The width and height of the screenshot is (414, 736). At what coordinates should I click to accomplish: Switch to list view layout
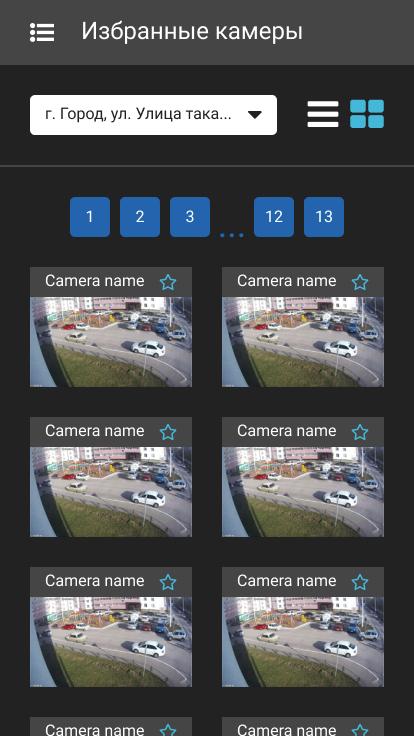click(323, 114)
